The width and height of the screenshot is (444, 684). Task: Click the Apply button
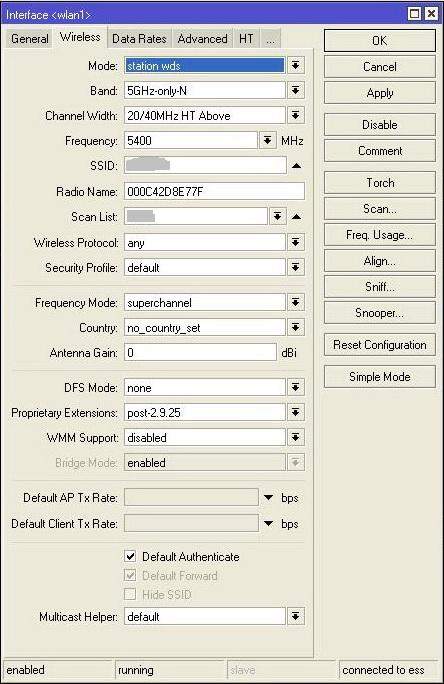[x=379, y=93]
